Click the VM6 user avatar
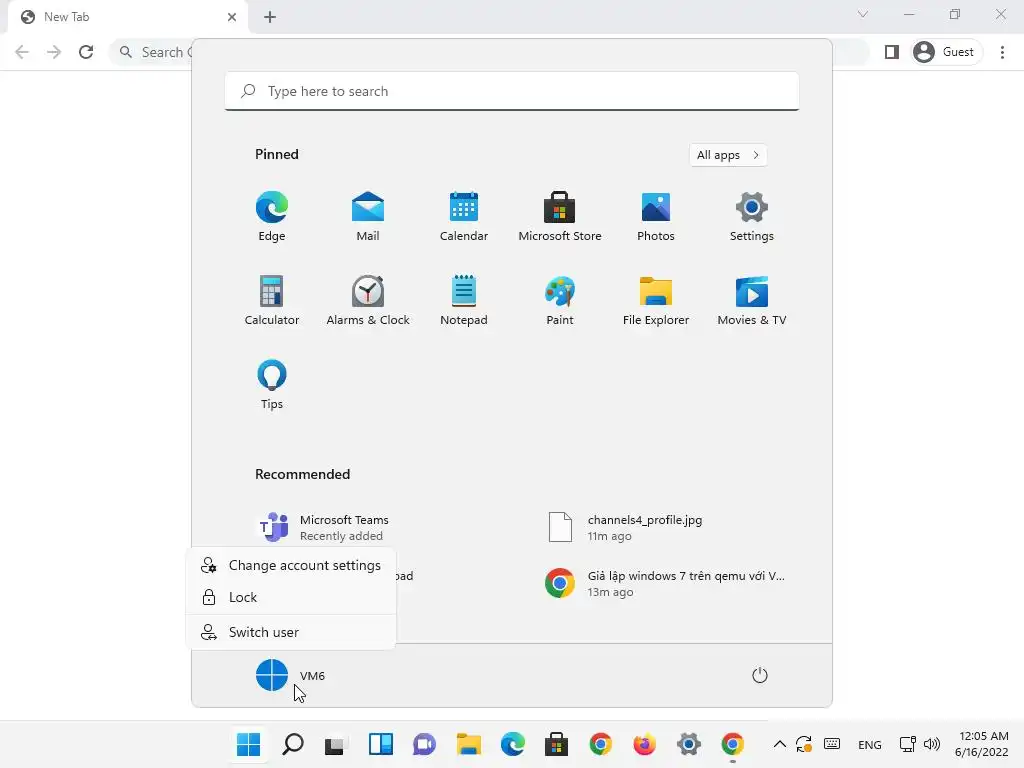This screenshot has width=1024, height=768. pyautogui.click(x=272, y=675)
